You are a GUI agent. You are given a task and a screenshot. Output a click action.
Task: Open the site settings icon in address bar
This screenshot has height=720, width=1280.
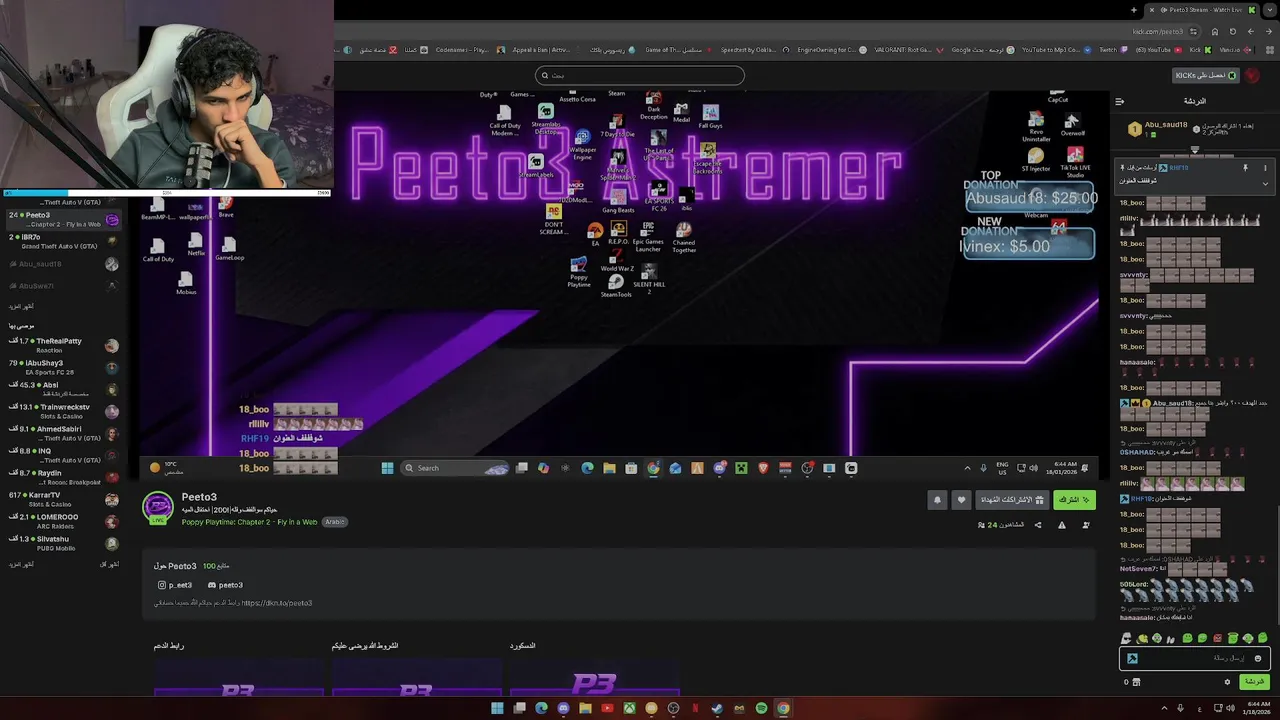(x=1193, y=31)
